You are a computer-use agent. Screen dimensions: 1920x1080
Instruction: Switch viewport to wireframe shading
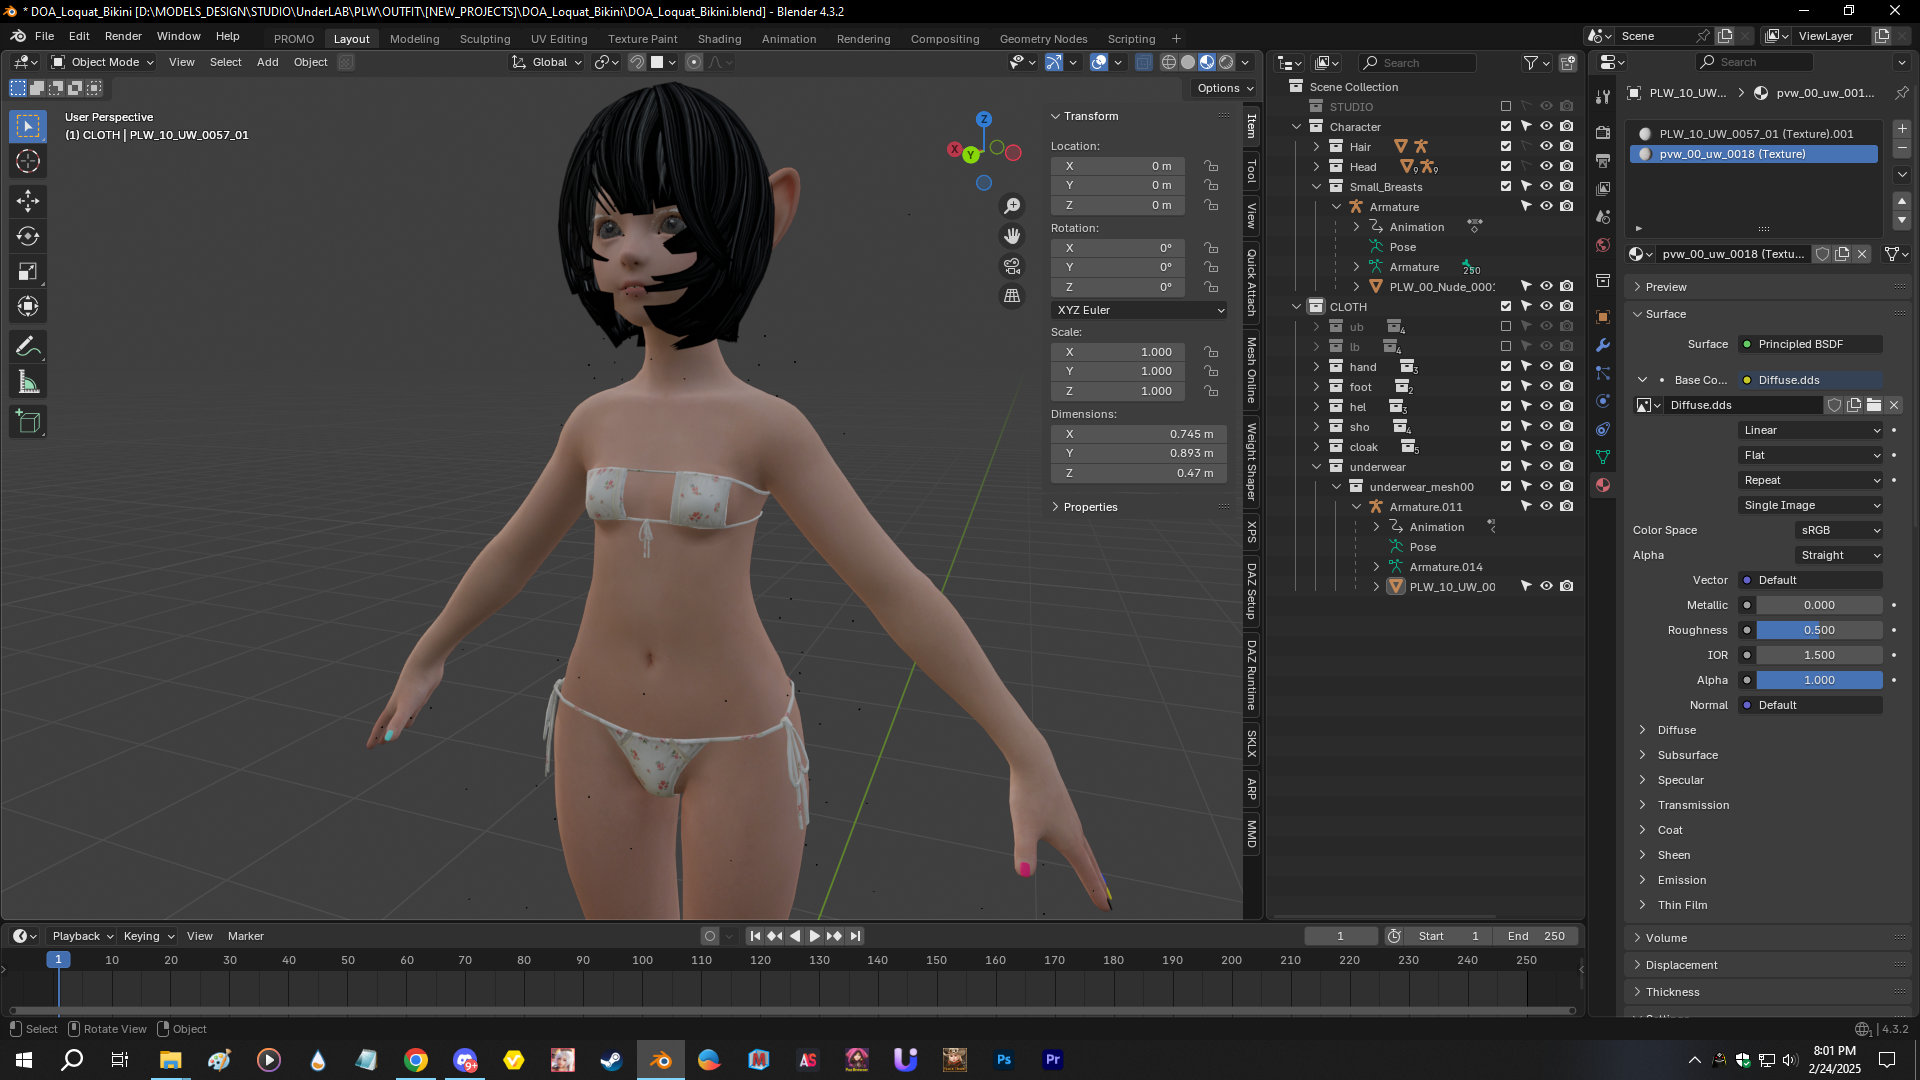[x=1168, y=62]
